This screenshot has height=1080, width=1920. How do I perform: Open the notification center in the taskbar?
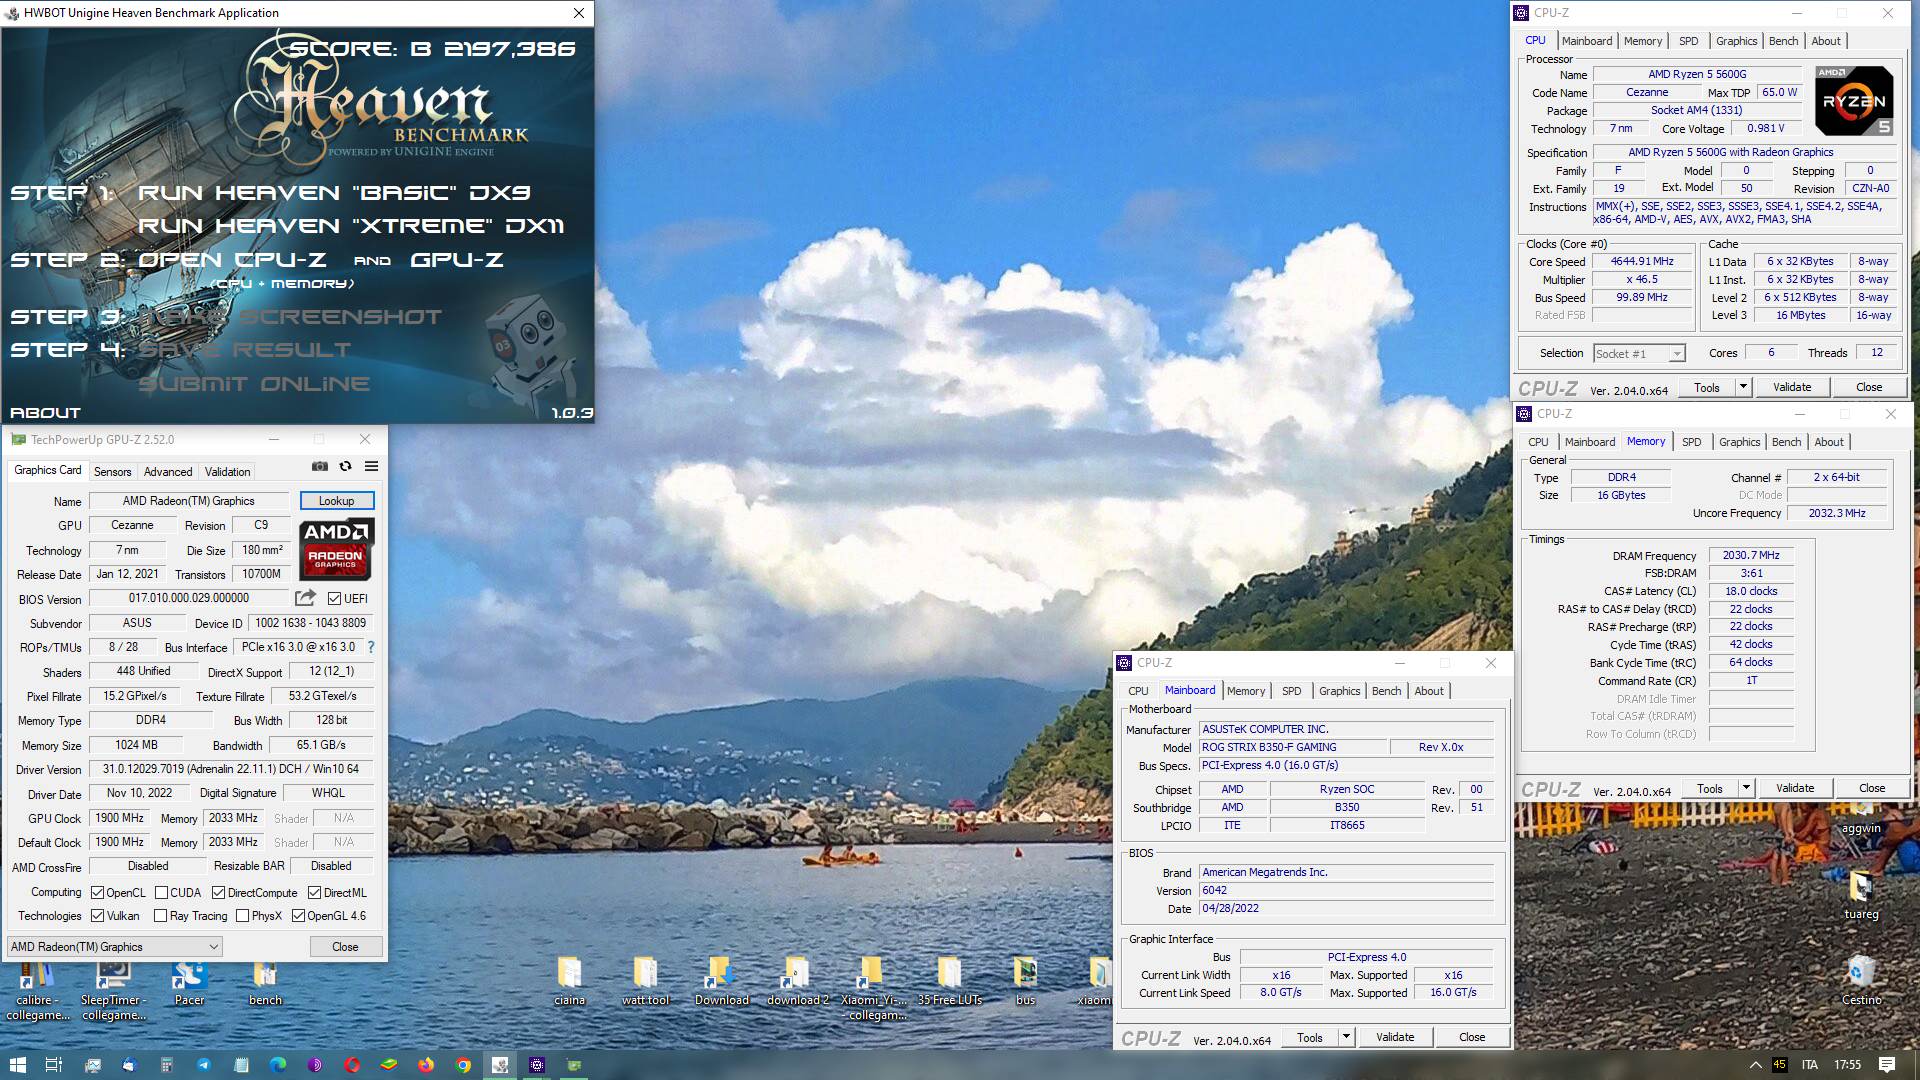pyautogui.click(x=1886, y=1065)
